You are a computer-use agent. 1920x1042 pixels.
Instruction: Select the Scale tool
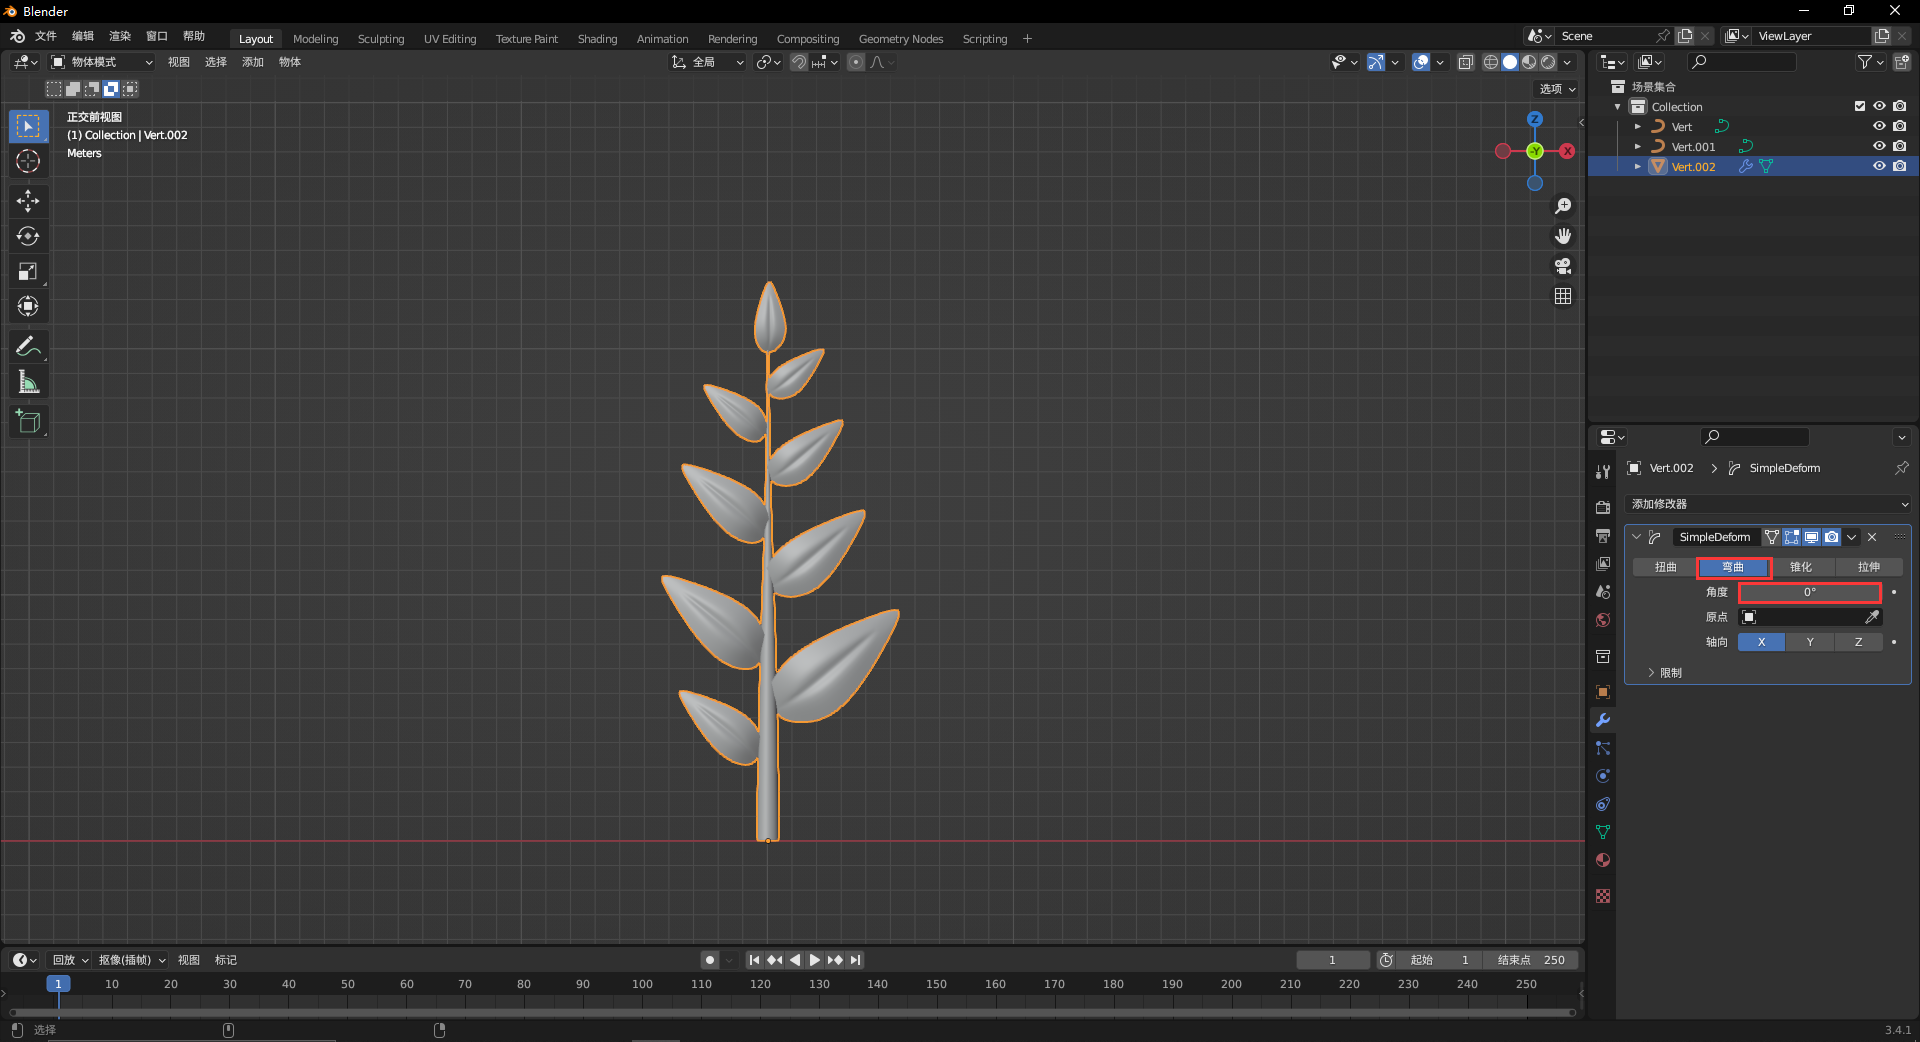(28, 272)
